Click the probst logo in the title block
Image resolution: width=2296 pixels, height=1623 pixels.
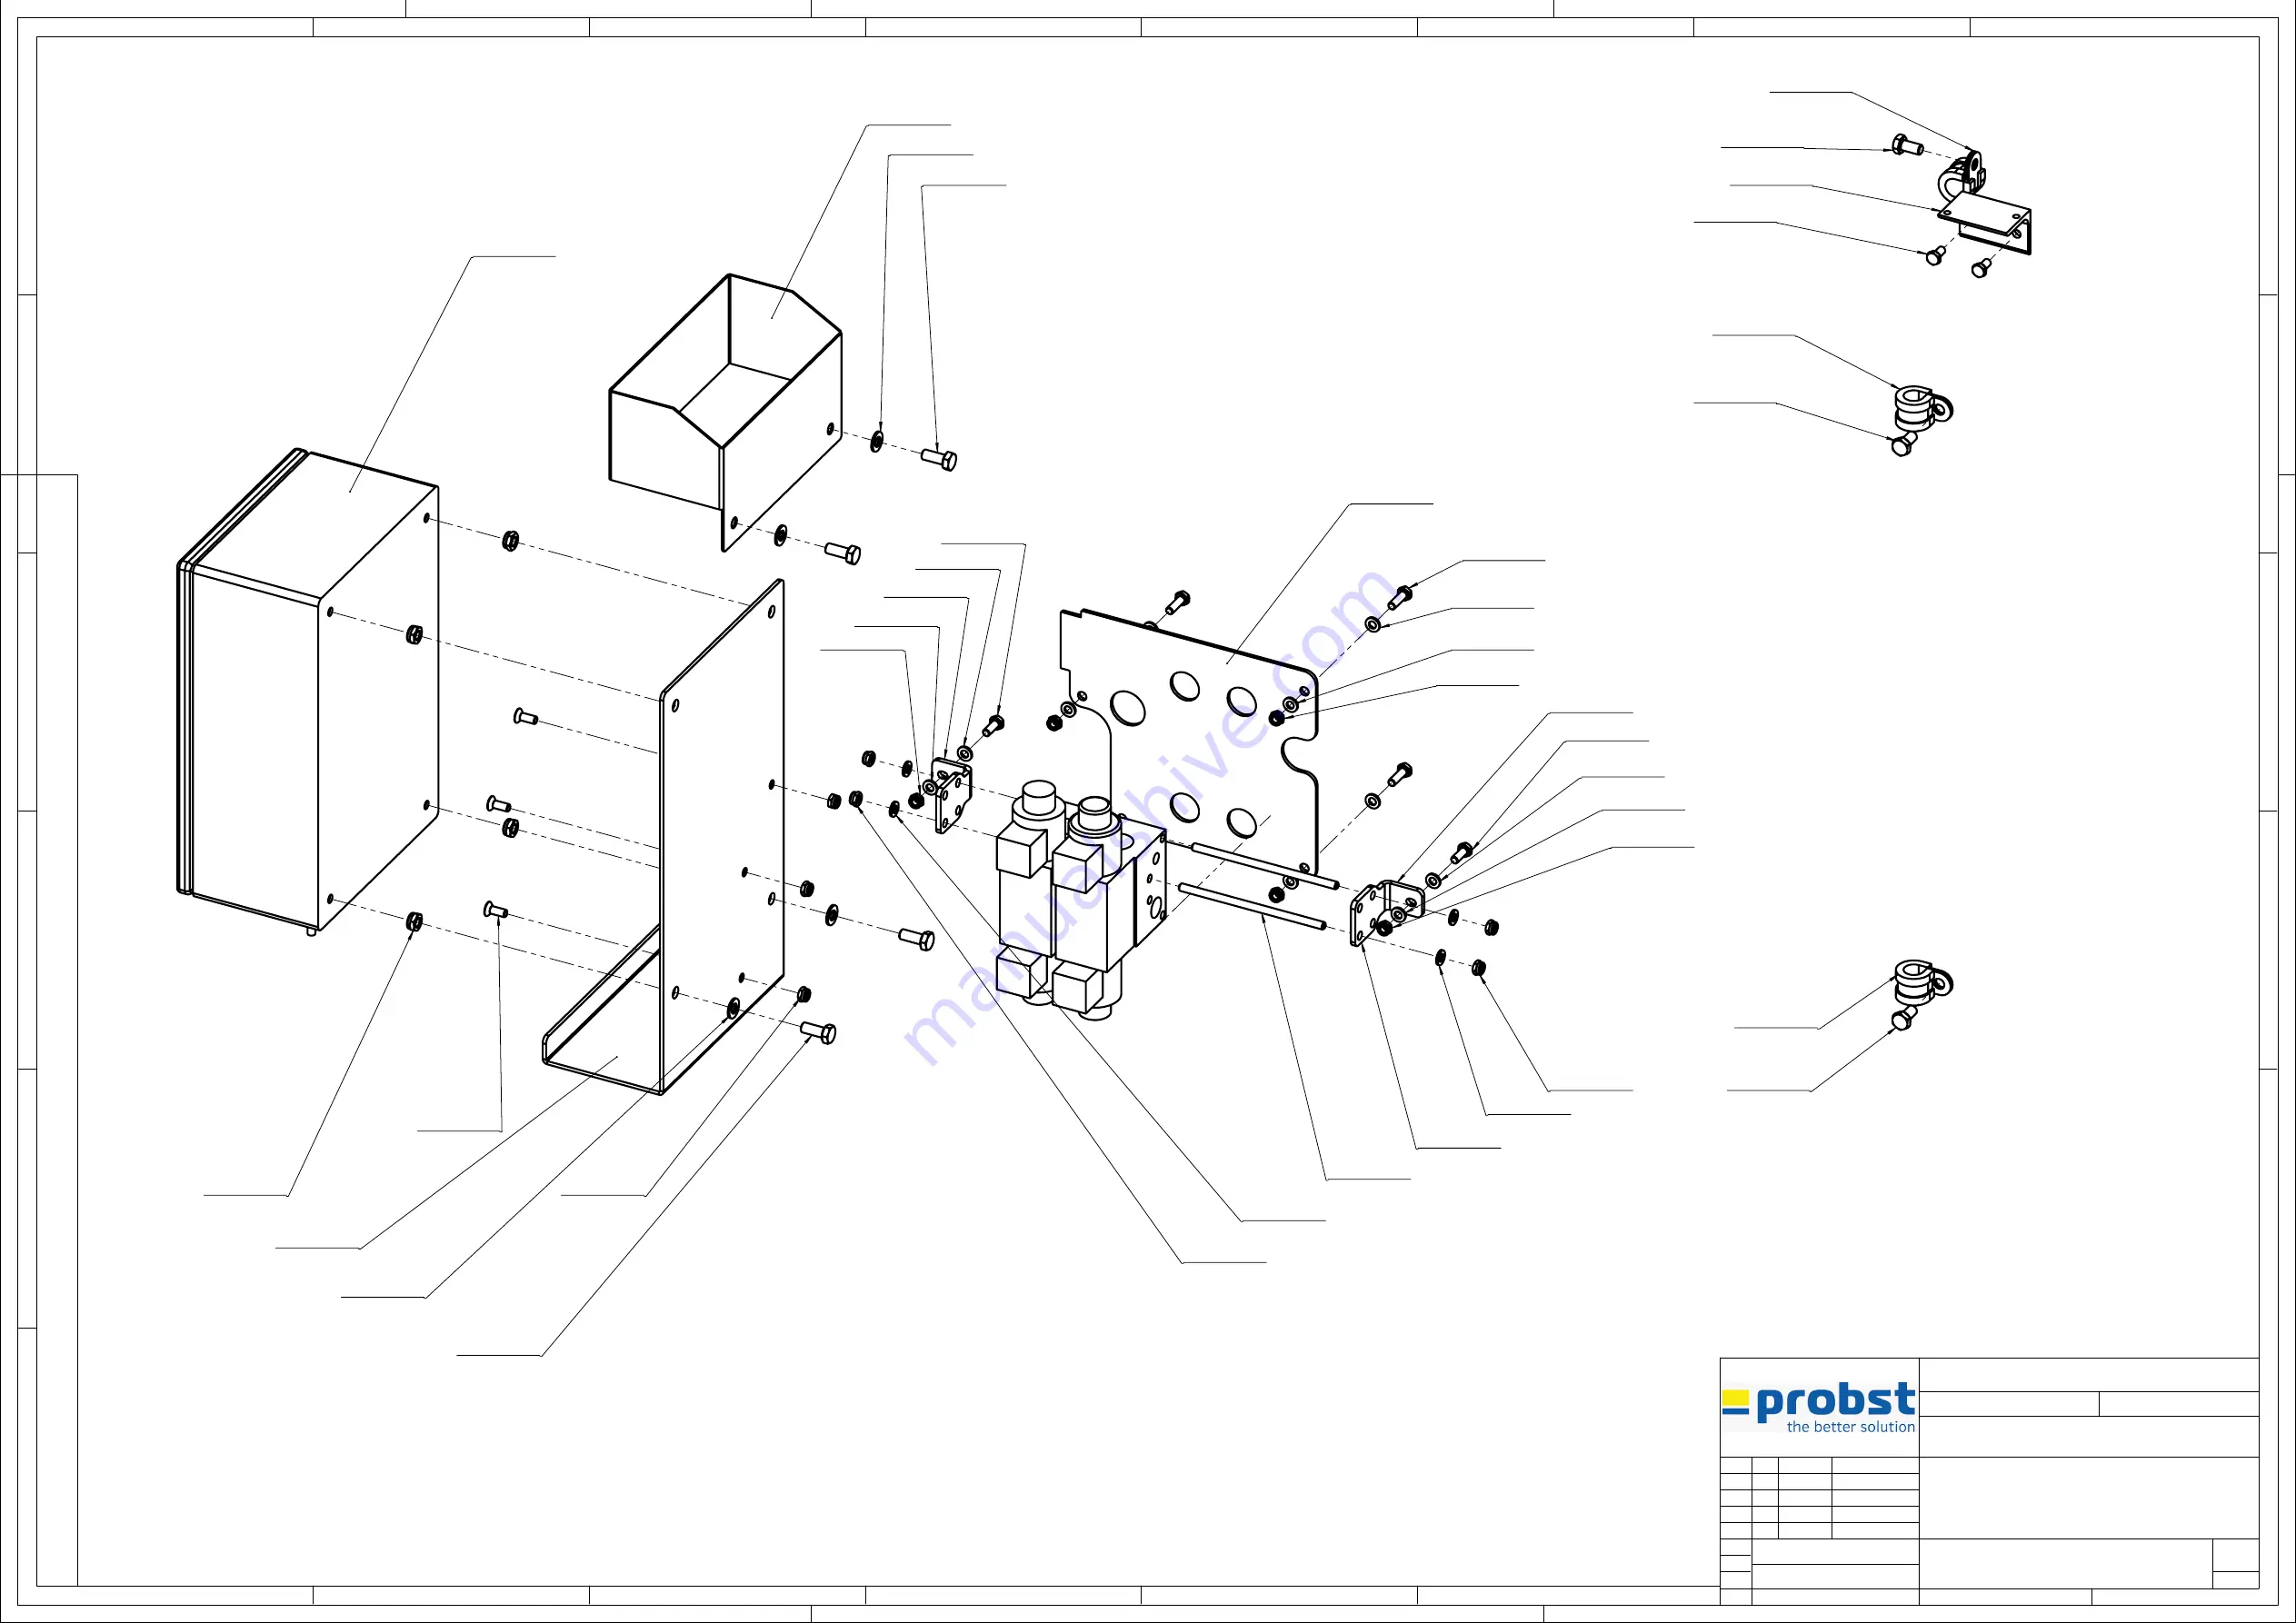click(1818, 1405)
